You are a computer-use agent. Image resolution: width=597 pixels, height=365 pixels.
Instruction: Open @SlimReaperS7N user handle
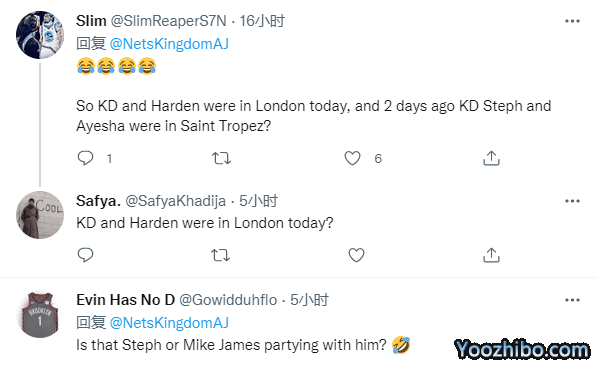click(169, 21)
